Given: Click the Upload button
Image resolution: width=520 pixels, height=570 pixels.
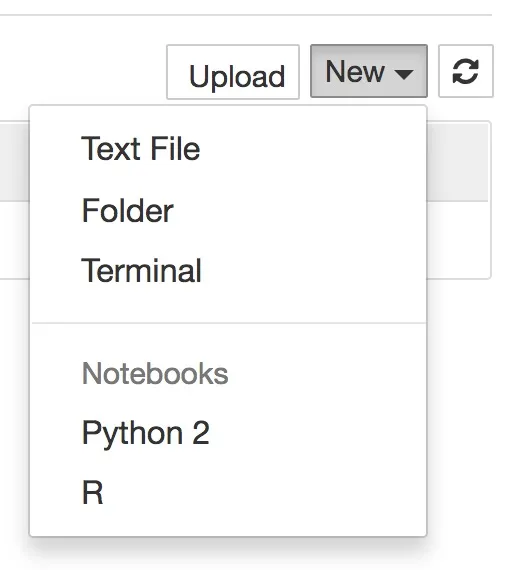Looking at the screenshot, I should pyautogui.click(x=233, y=72).
